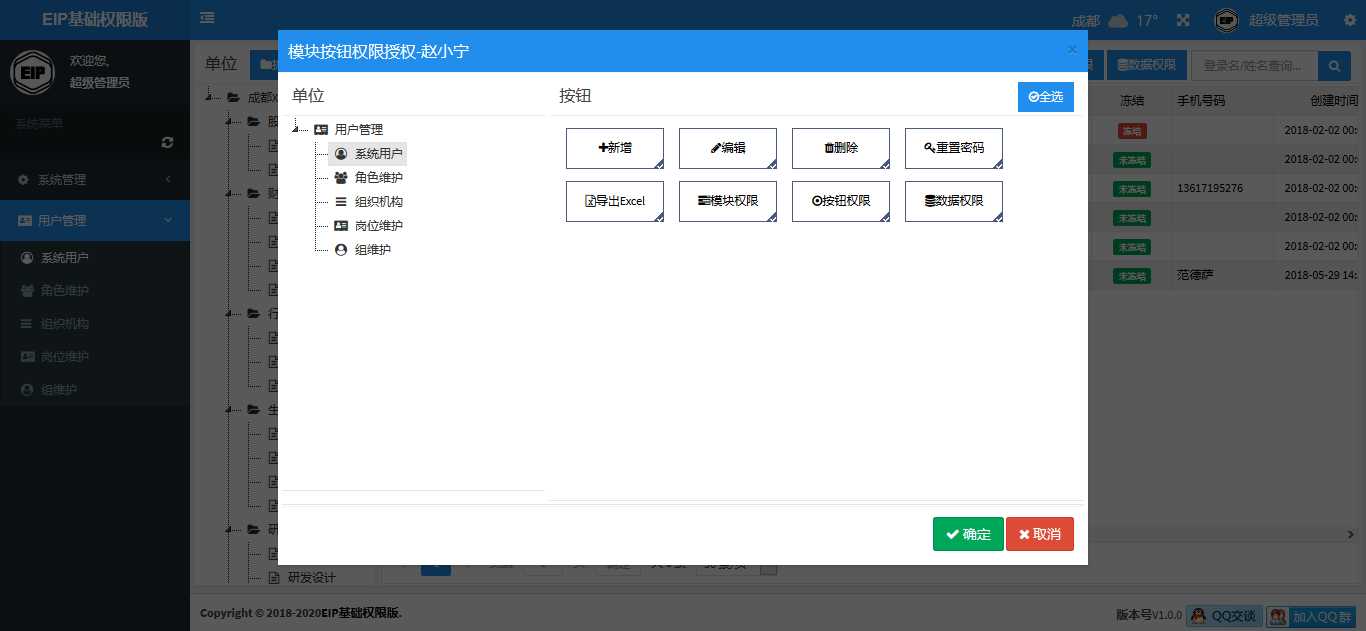Toggle the 删除 button permission
Image resolution: width=1366 pixels, height=631 pixels.
point(841,148)
